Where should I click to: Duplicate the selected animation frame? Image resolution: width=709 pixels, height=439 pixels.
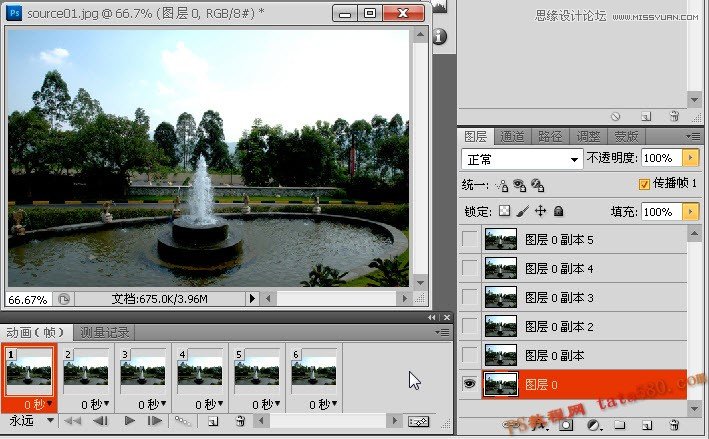coord(213,422)
